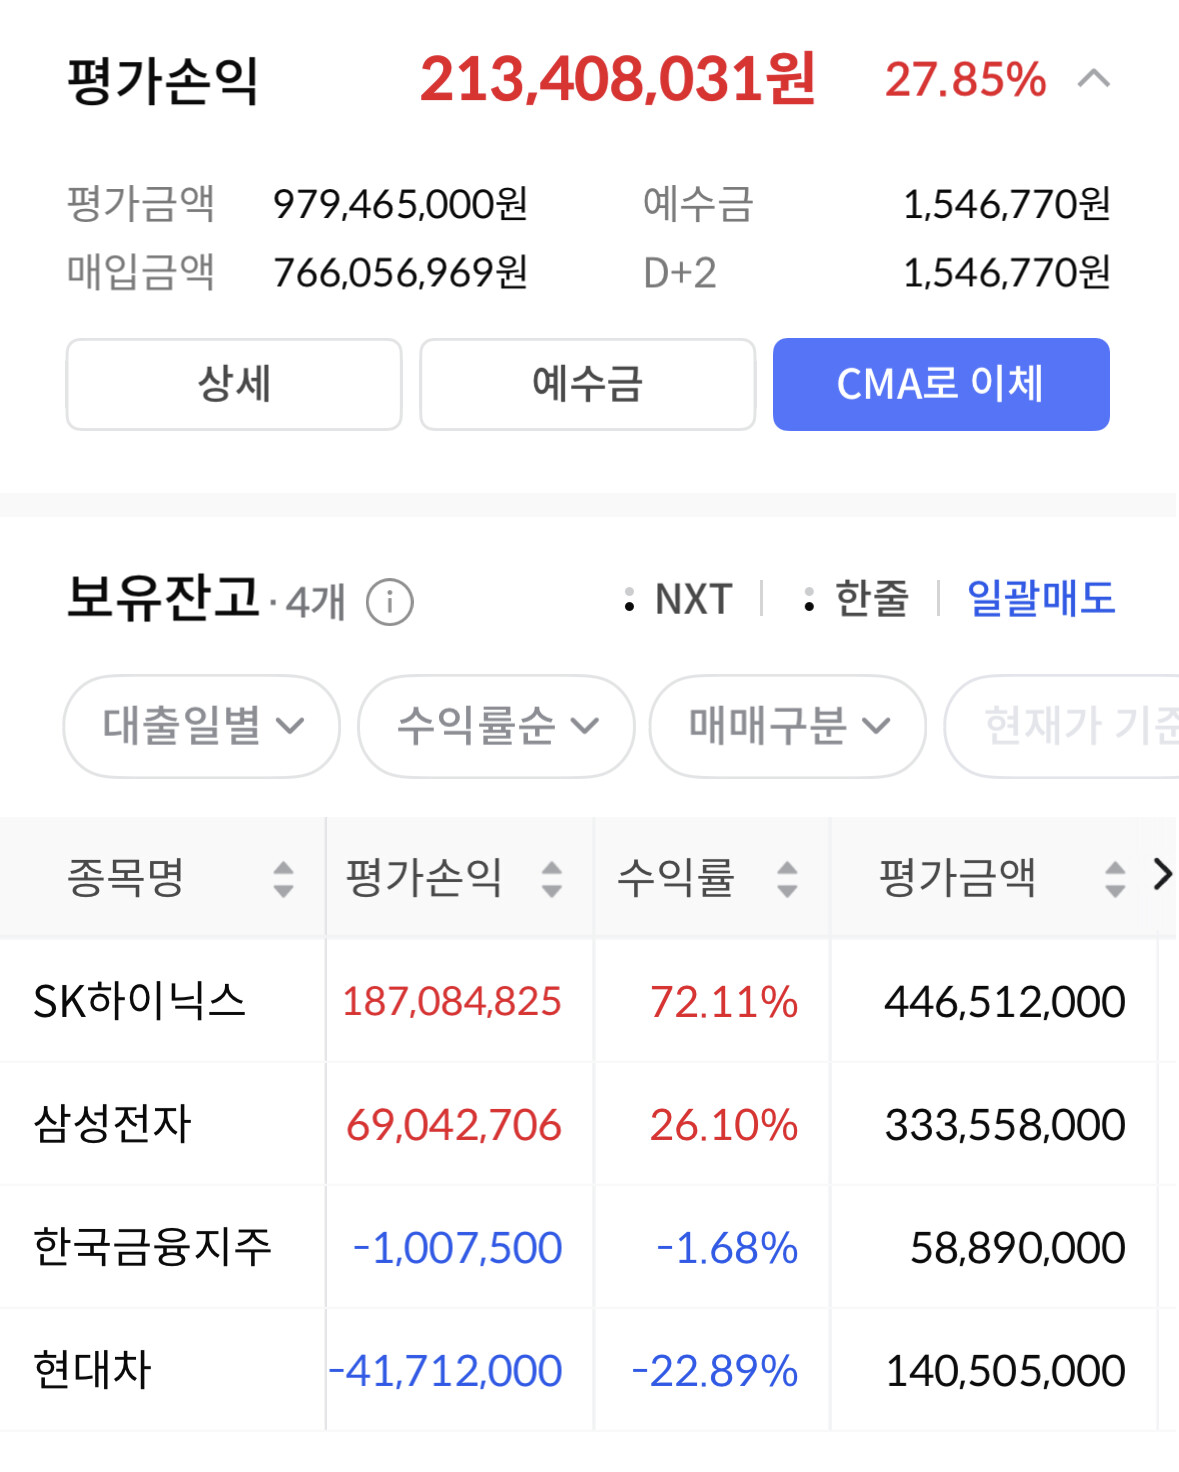The height and width of the screenshot is (1472, 1179).
Task: Toggle the NXT option
Action: [x=678, y=600]
